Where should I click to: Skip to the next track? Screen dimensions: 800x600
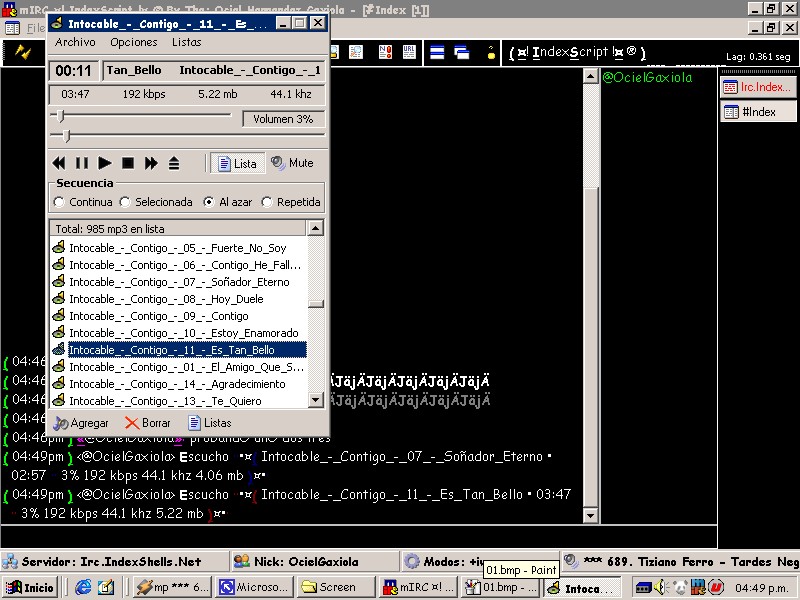(151, 163)
